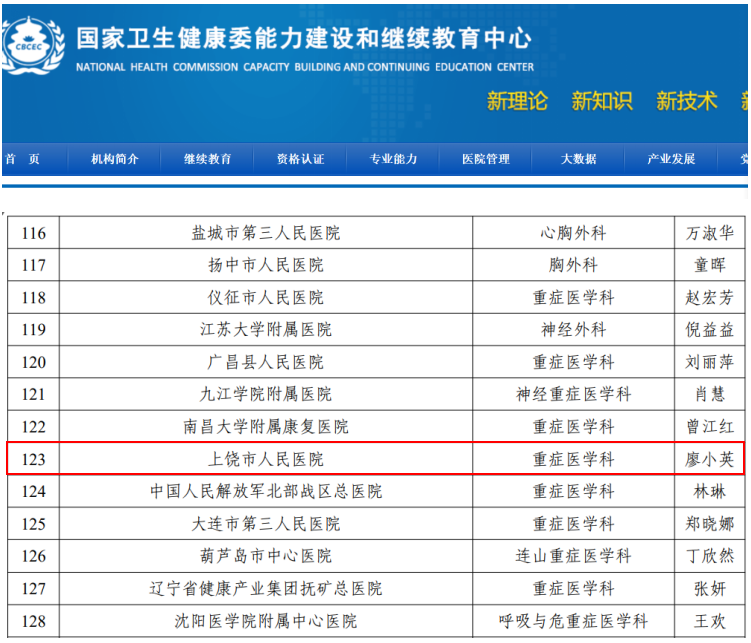Select cell 江苏大学附属医院
This screenshot has width=751, height=643.
[x=266, y=329]
